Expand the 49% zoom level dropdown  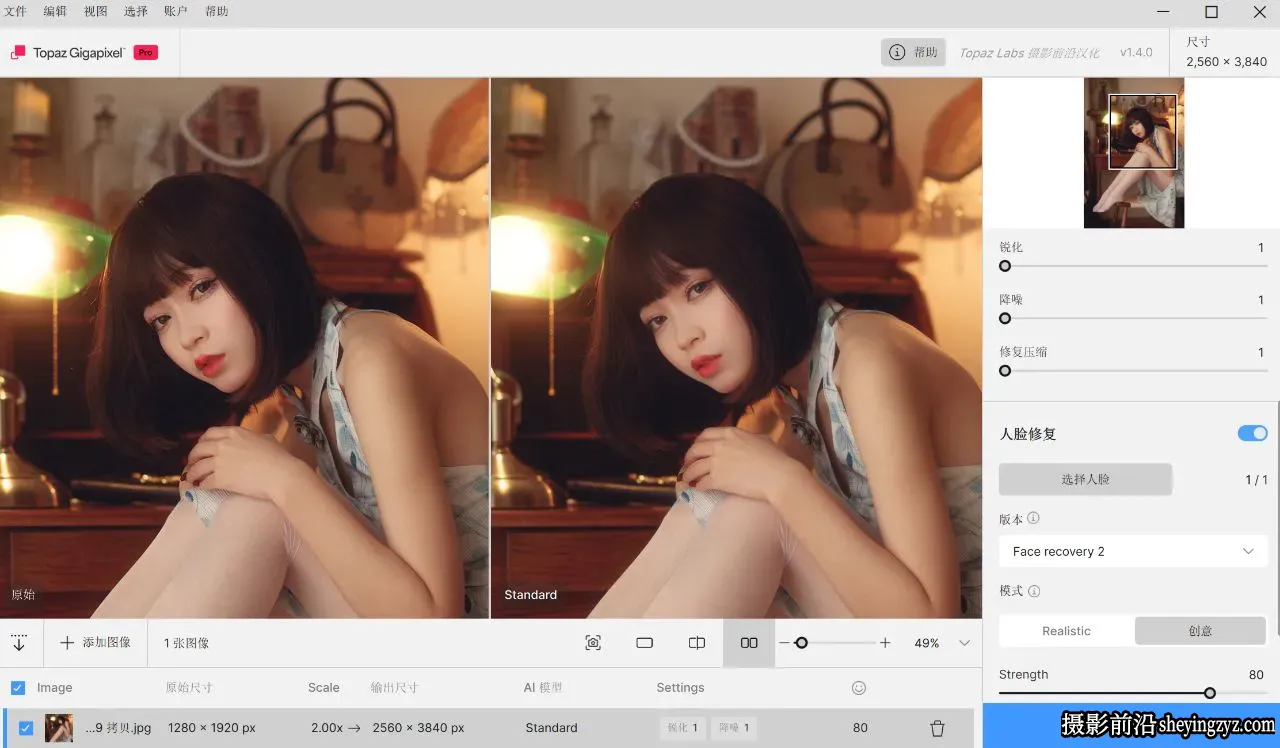pos(964,643)
